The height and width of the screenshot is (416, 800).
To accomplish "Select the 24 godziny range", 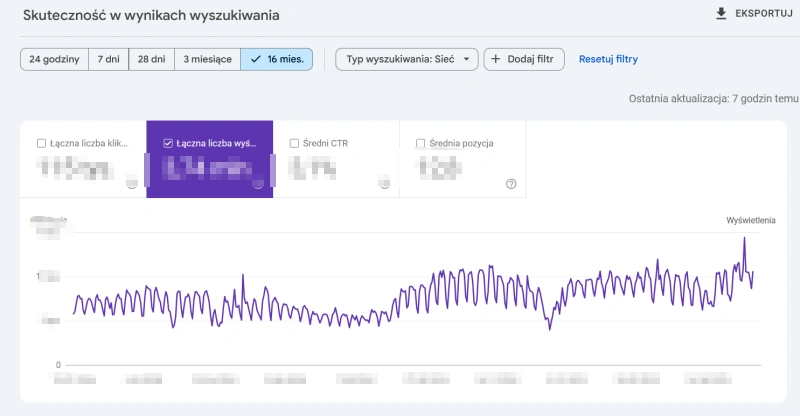I will (x=55, y=59).
